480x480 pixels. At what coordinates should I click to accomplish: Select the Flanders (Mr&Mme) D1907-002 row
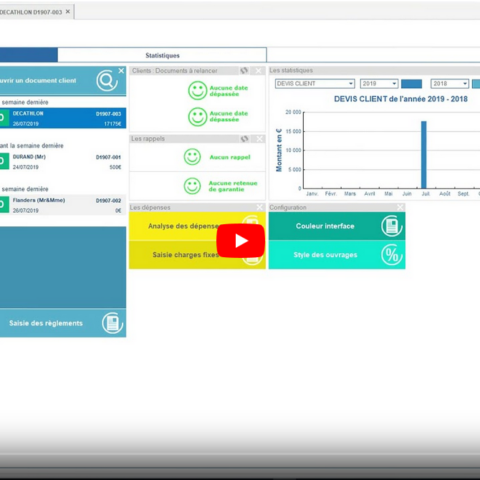(63, 205)
